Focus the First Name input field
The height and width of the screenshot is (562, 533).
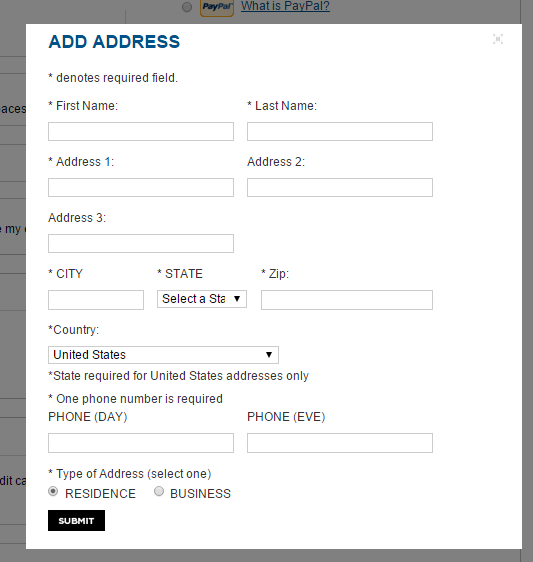[141, 132]
